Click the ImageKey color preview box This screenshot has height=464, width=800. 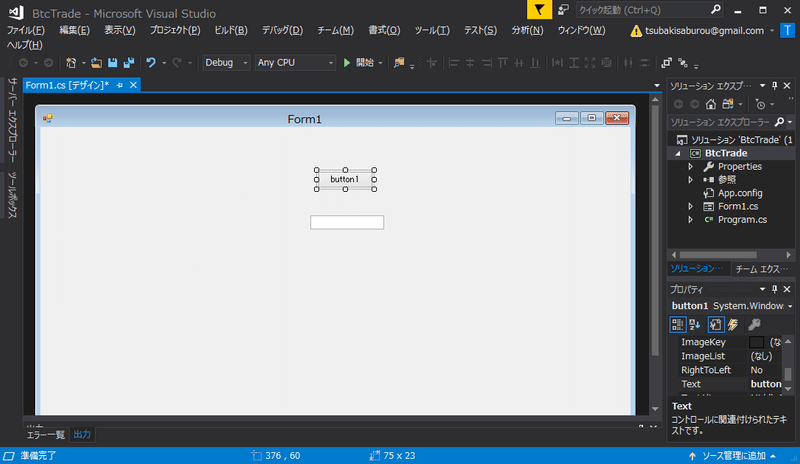tap(756, 342)
